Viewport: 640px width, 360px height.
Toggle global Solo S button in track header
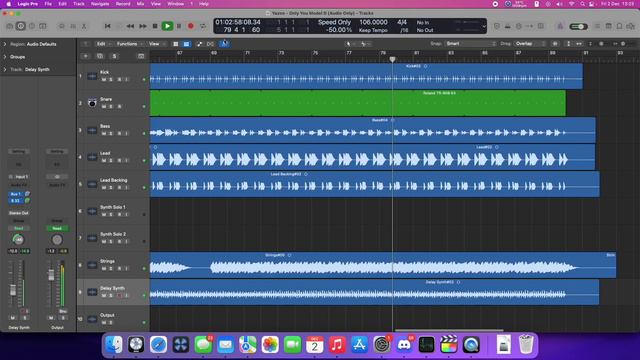(x=114, y=56)
